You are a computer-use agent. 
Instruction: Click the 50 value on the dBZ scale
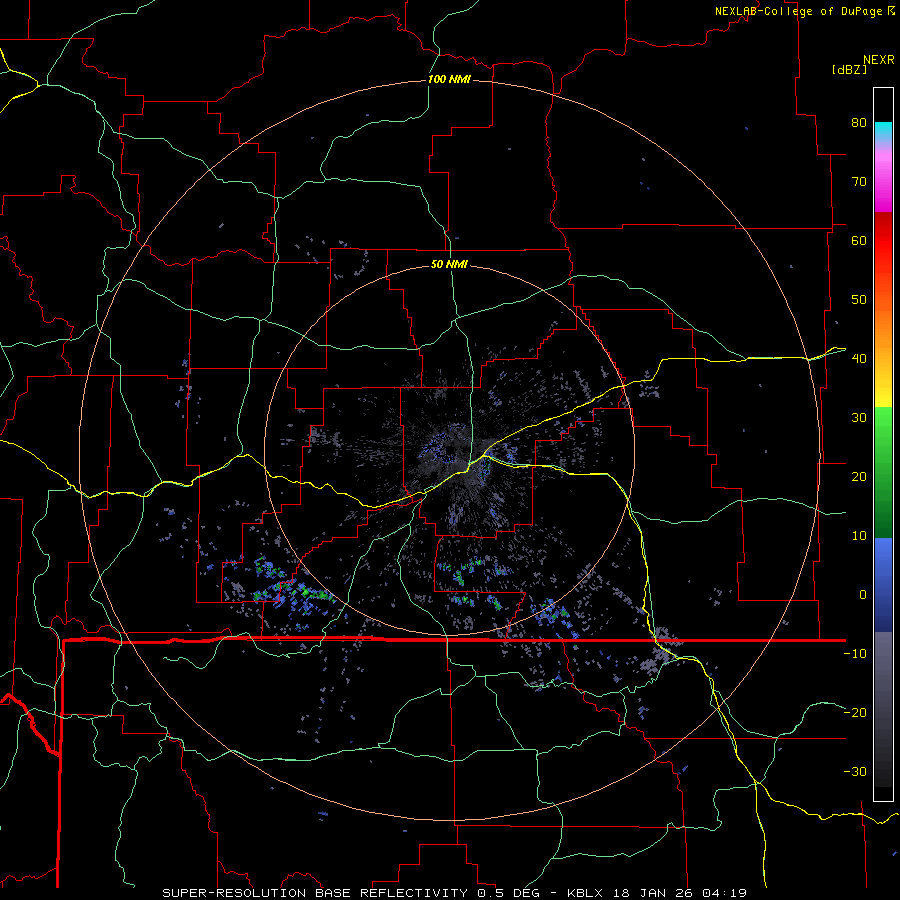(859, 300)
